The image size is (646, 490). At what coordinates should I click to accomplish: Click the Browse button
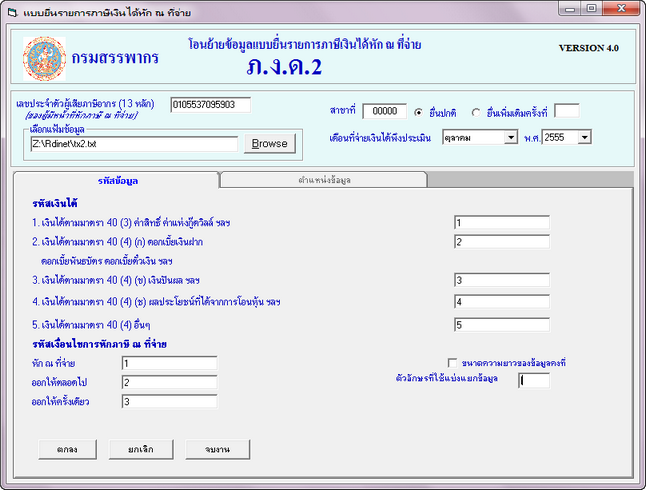click(270, 143)
